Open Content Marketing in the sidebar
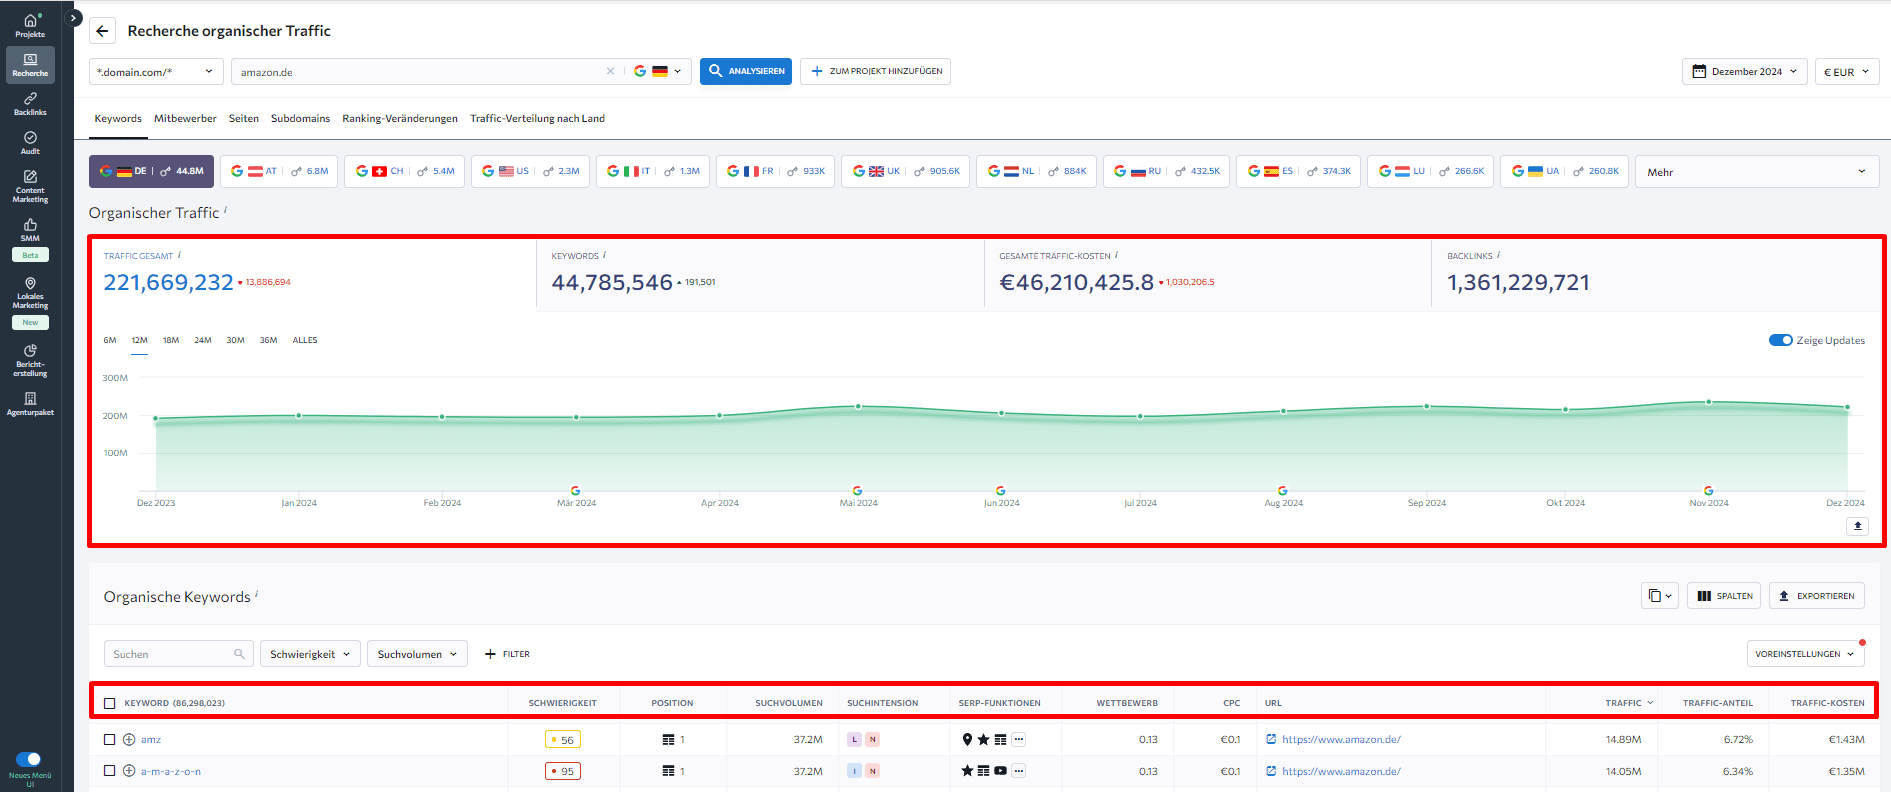The height and width of the screenshot is (792, 1891). point(30,186)
